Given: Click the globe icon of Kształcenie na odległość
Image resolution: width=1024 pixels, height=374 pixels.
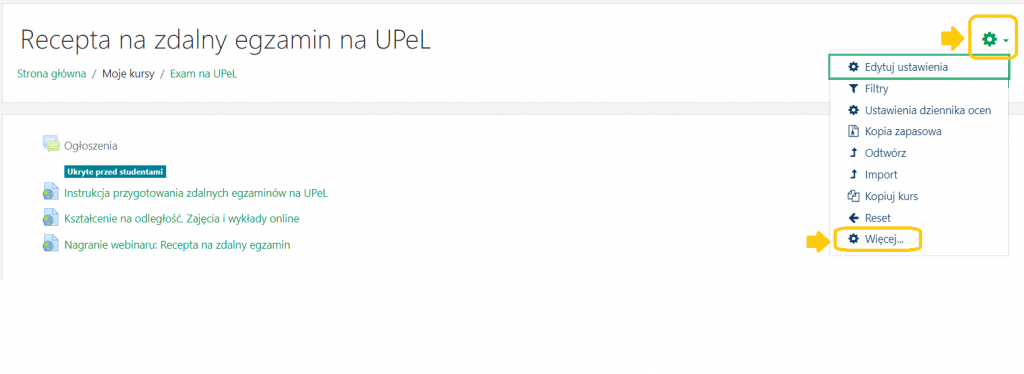Looking at the screenshot, I should (51, 217).
